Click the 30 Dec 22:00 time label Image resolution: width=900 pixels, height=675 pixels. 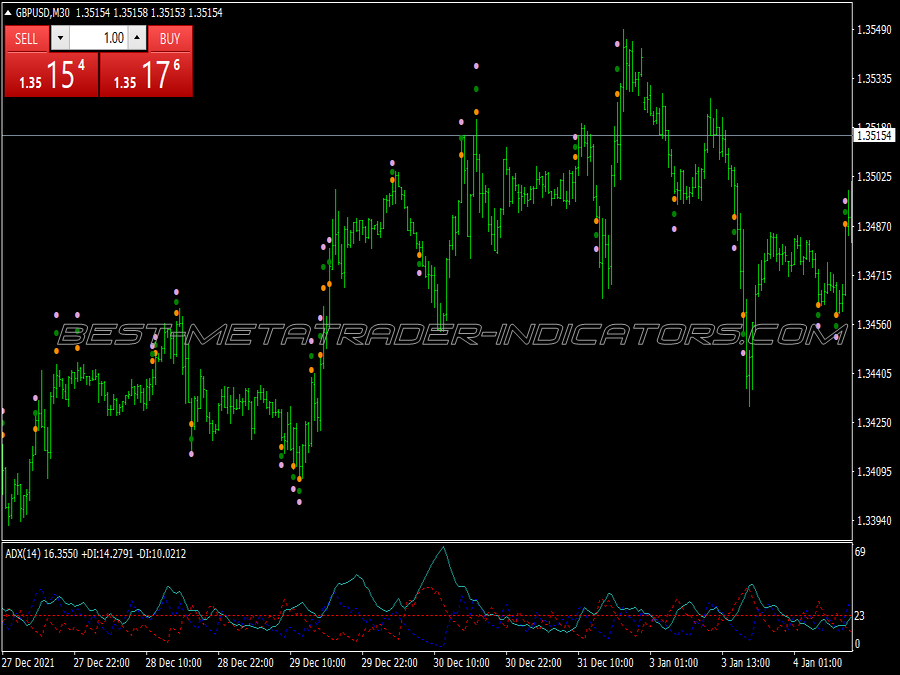click(x=533, y=662)
